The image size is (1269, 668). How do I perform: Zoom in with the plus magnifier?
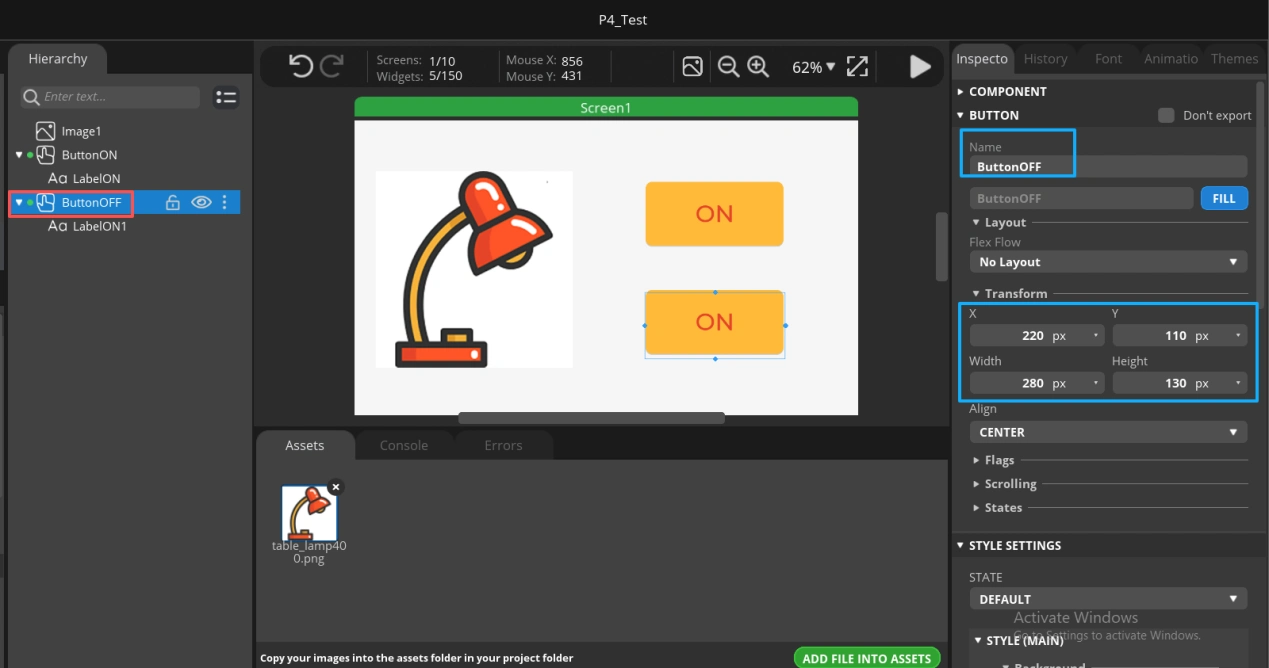[758, 67]
